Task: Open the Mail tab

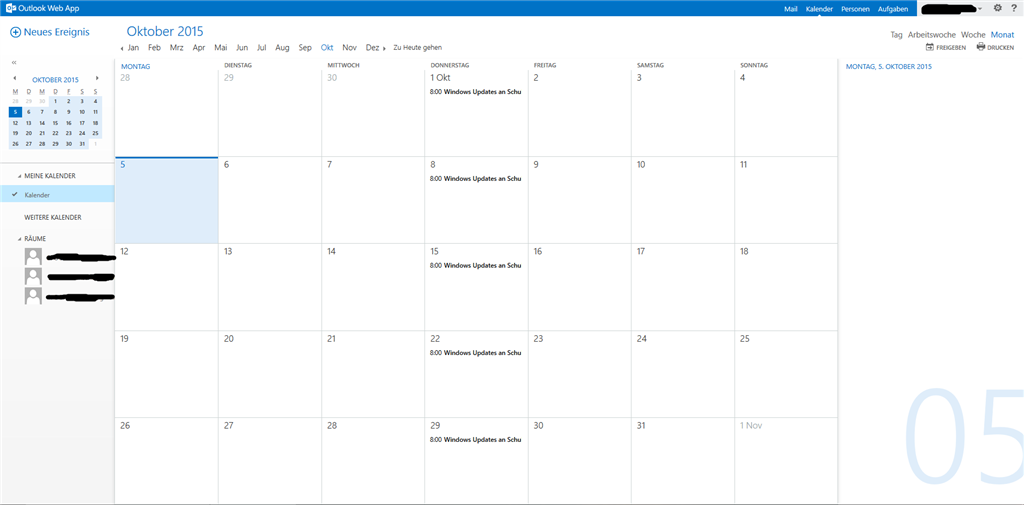Action: [x=791, y=9]
